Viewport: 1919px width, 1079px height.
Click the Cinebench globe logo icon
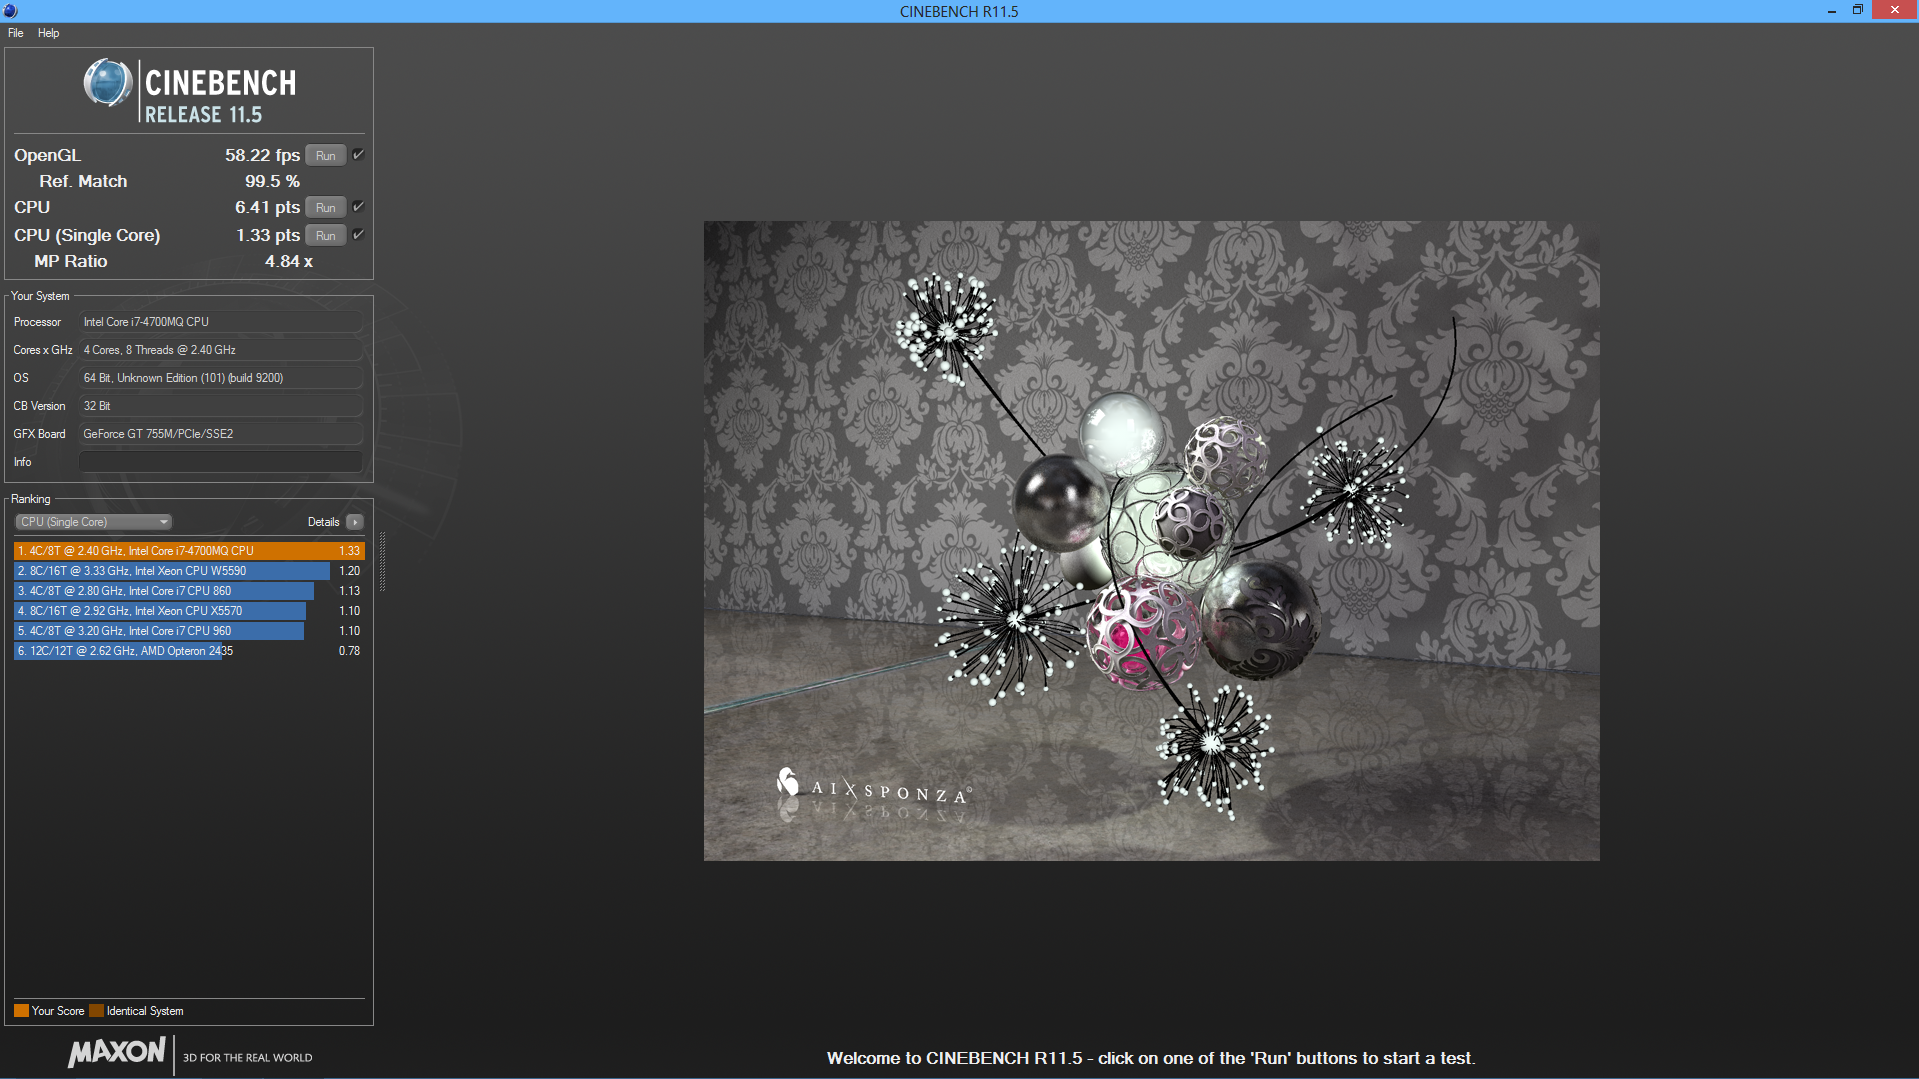pyautogui.click(x=108, y=83)
